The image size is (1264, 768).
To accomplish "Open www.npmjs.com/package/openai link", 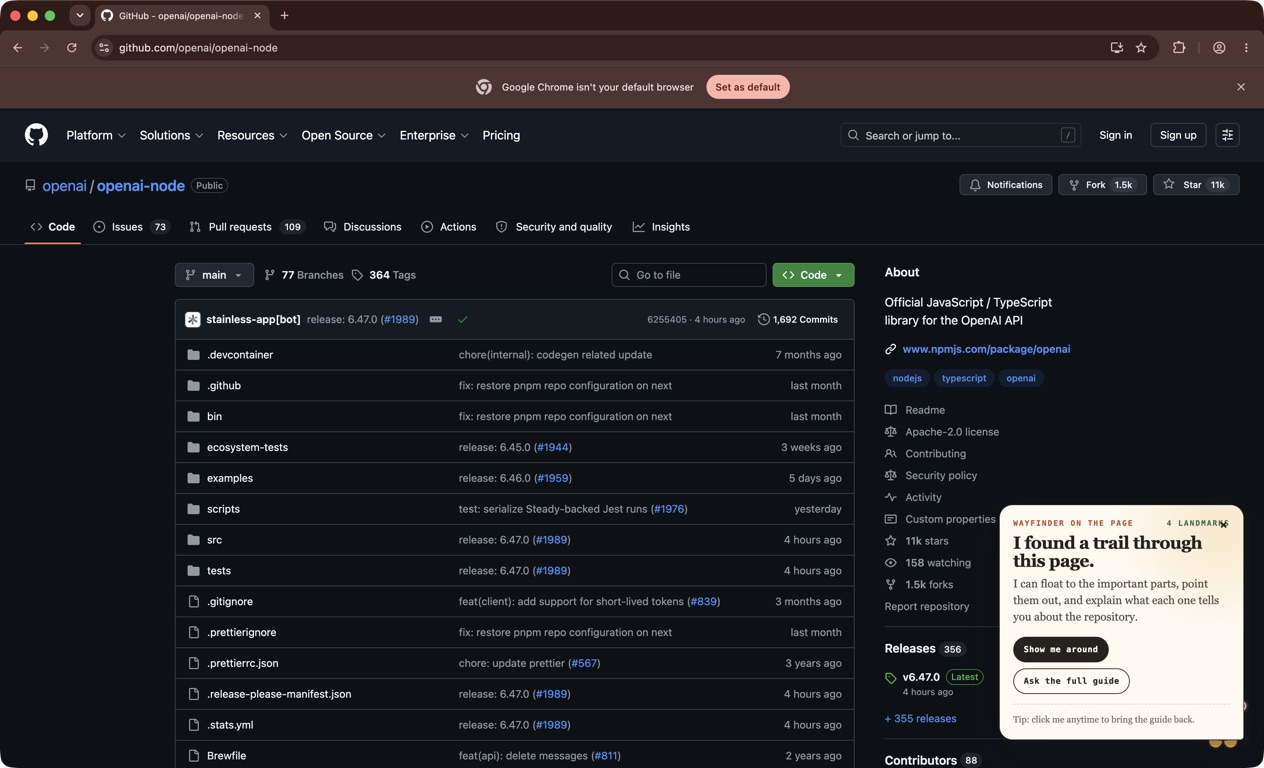I will coord(986,349).
